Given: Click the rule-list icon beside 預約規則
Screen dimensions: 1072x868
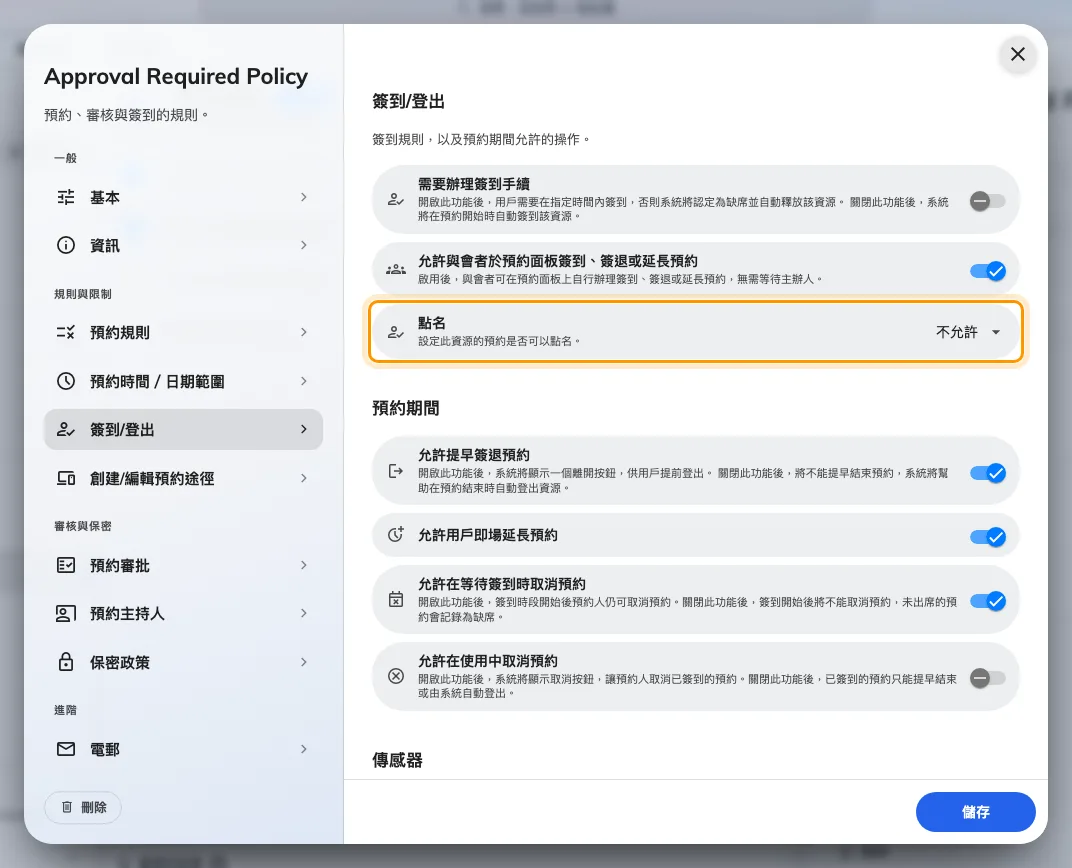Looking at the screenshot, I should [66, 333].
